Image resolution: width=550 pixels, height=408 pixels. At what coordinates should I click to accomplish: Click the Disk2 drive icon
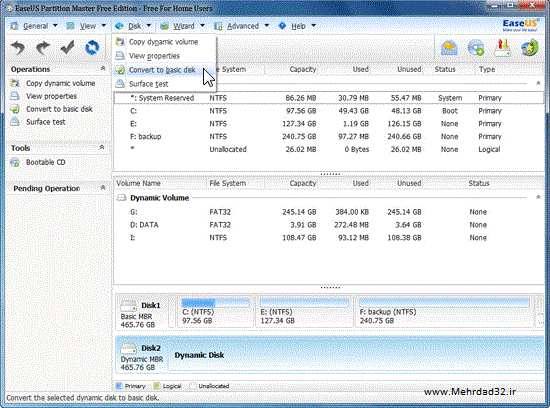[128, 348]
